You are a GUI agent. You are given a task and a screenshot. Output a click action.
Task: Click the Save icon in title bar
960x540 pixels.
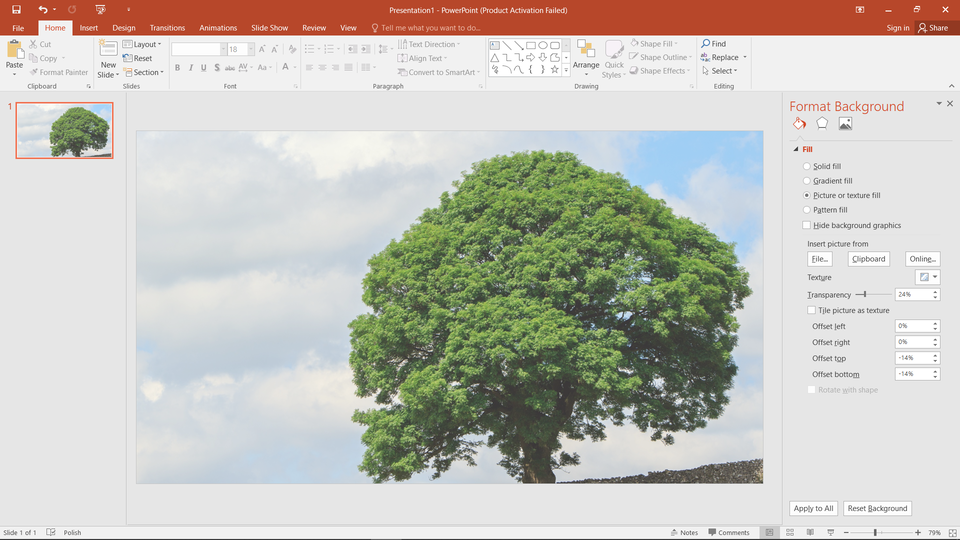[x=16, y=9]
